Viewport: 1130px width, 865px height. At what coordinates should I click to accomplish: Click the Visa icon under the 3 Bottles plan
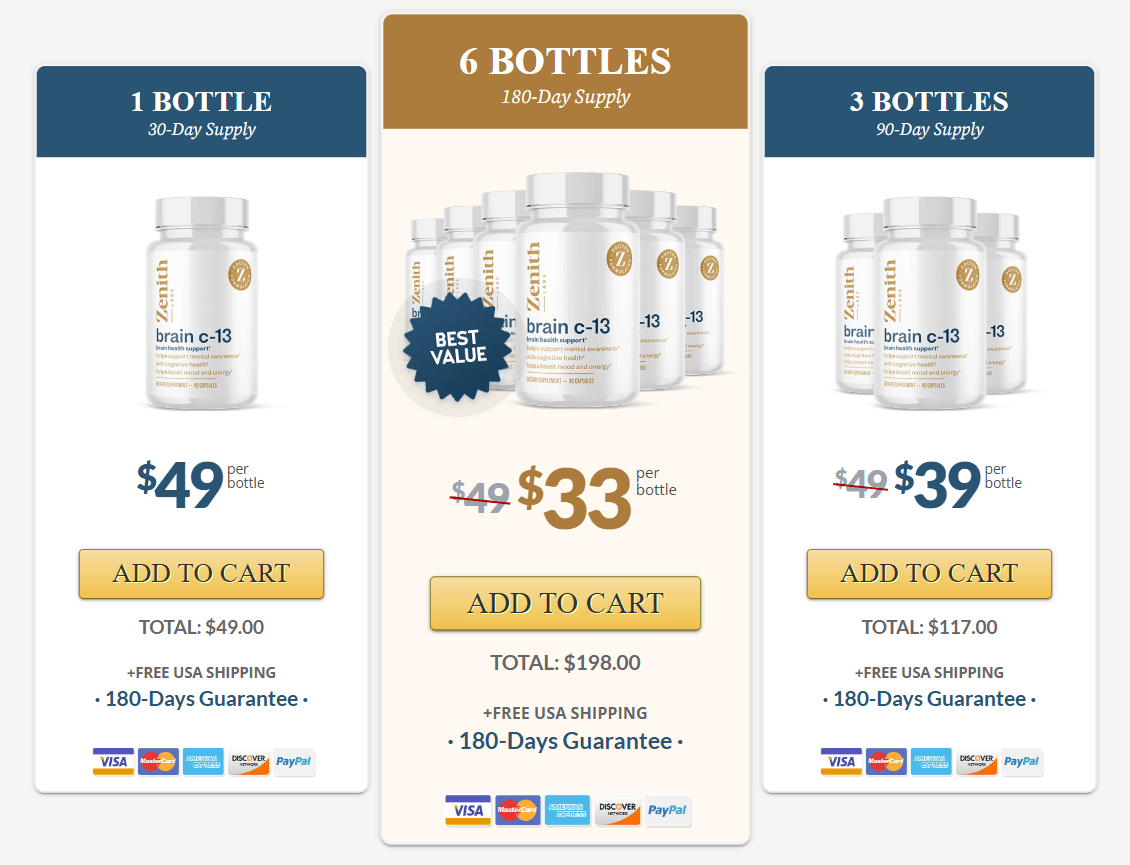pos(841,761)
